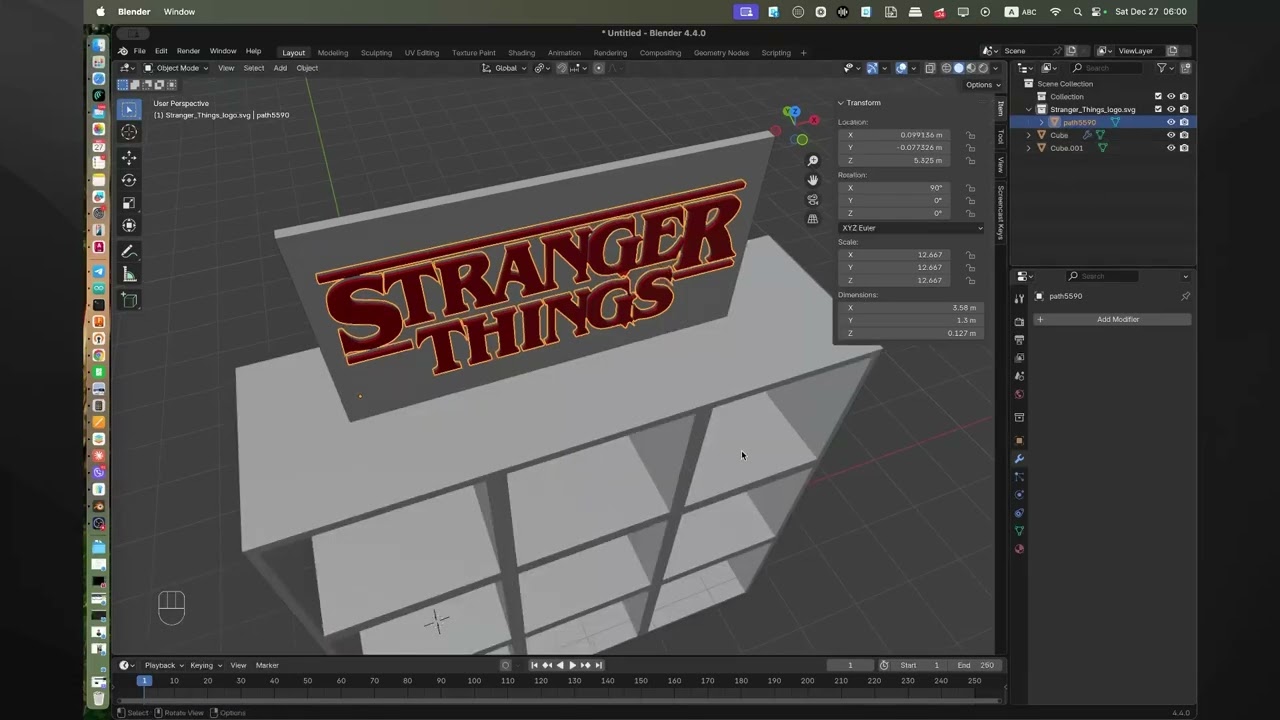Open the Add menu in viewport header

280,68
